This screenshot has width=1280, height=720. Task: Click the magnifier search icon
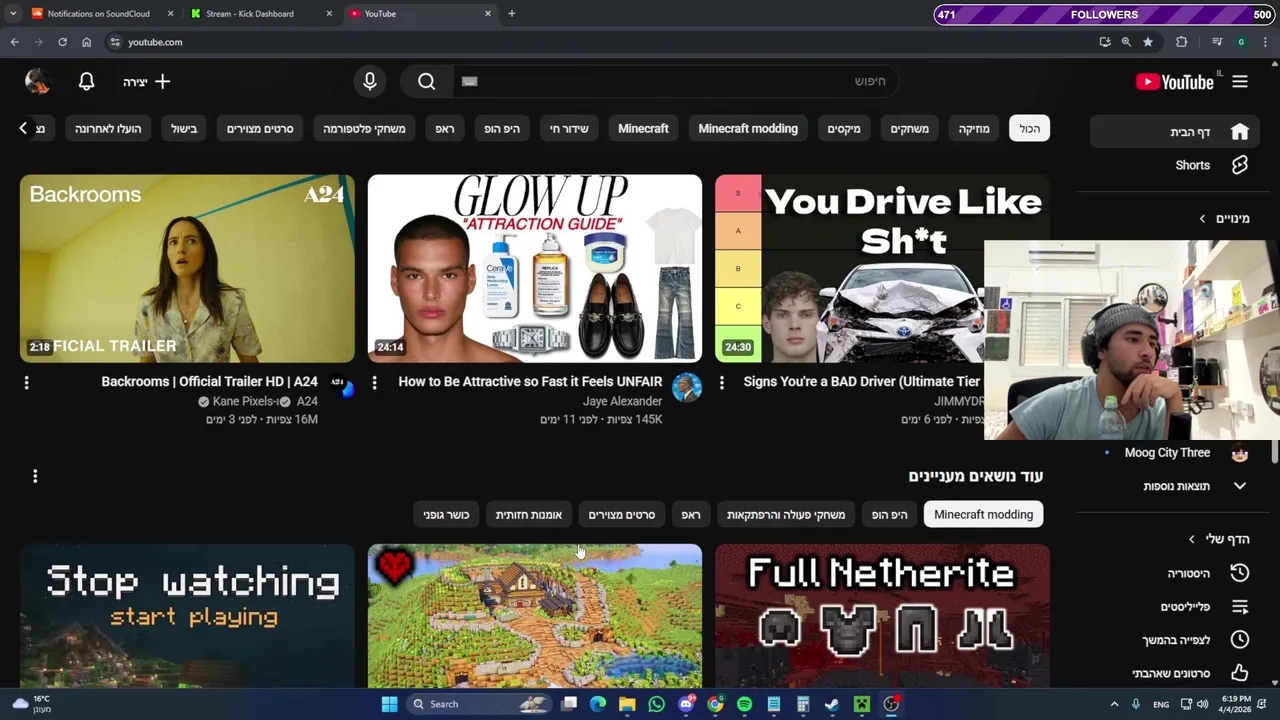click(x=427, y=82)
